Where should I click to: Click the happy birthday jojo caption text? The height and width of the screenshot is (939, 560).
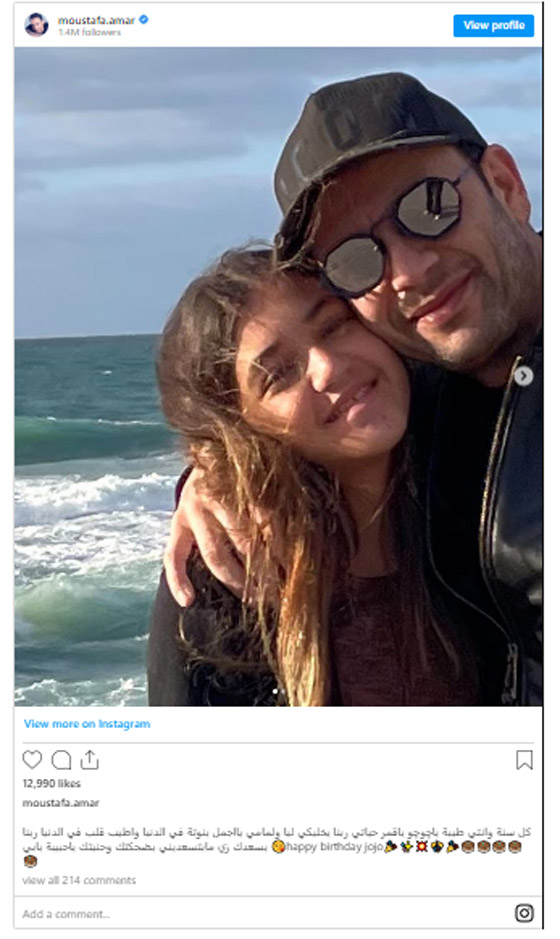pos(334,847)
